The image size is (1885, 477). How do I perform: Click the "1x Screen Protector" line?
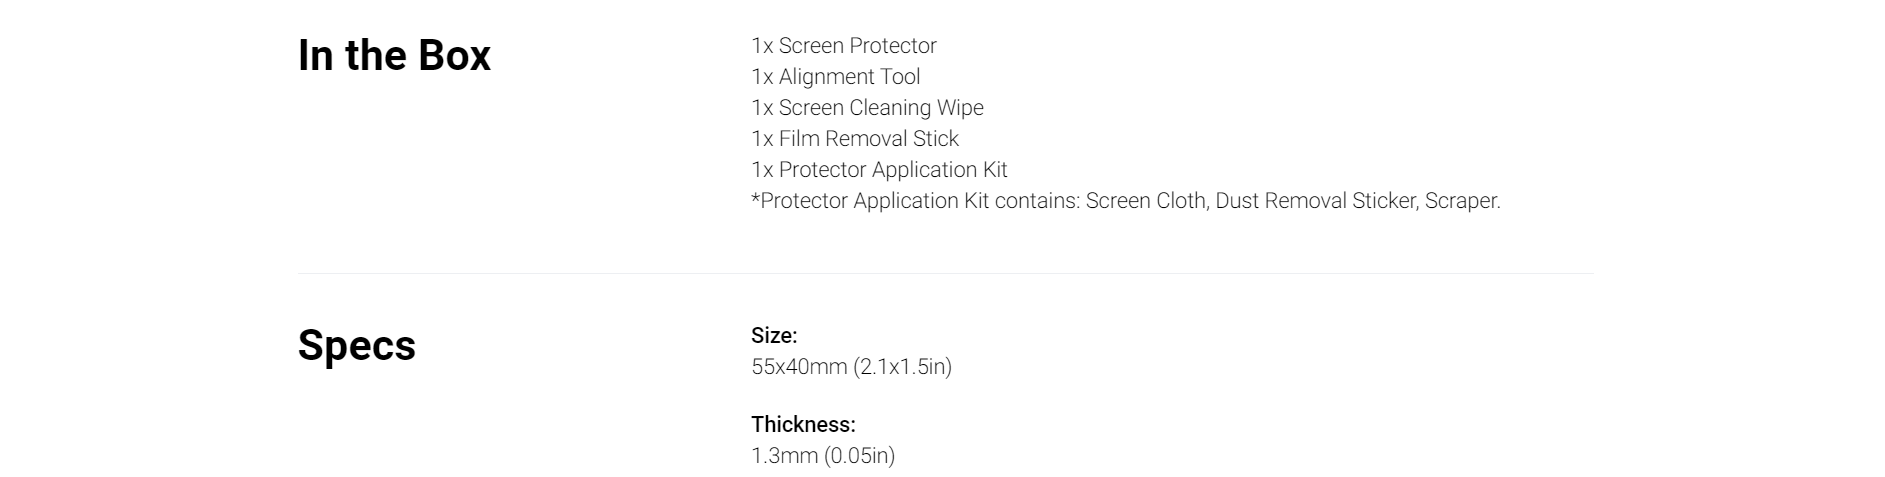tap(843, 46)
